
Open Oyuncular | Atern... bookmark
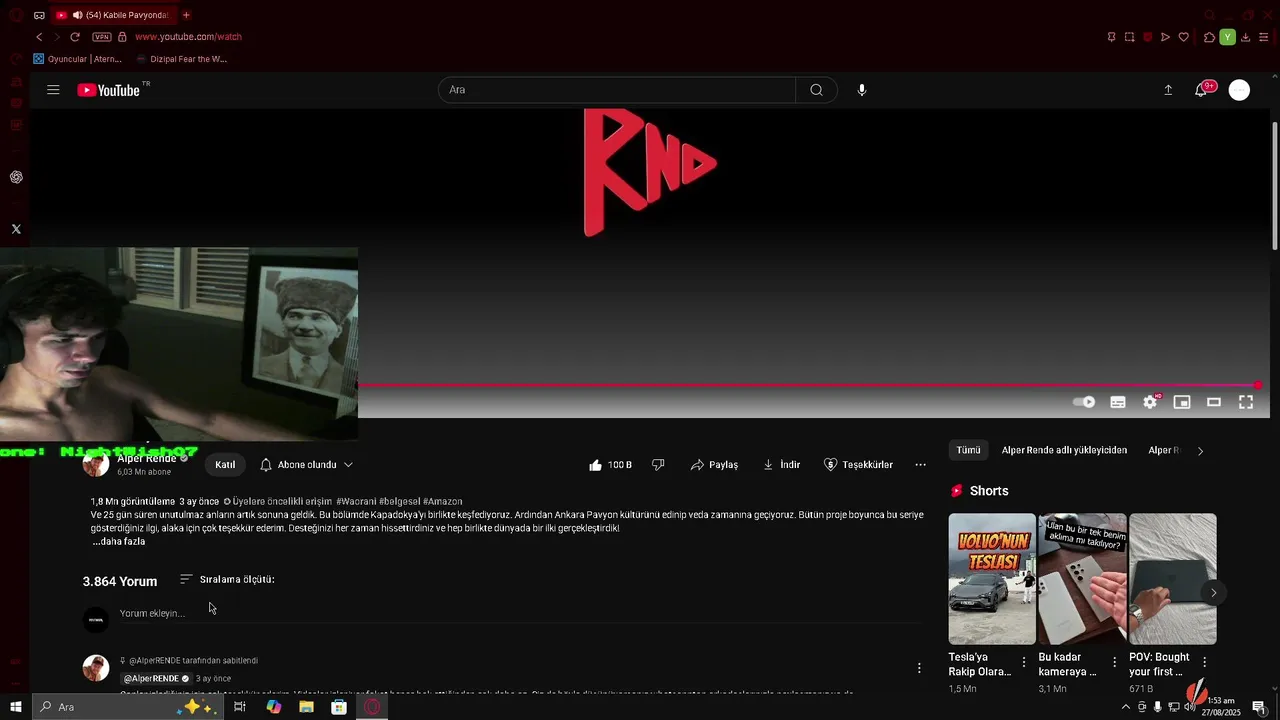point(78,59)
